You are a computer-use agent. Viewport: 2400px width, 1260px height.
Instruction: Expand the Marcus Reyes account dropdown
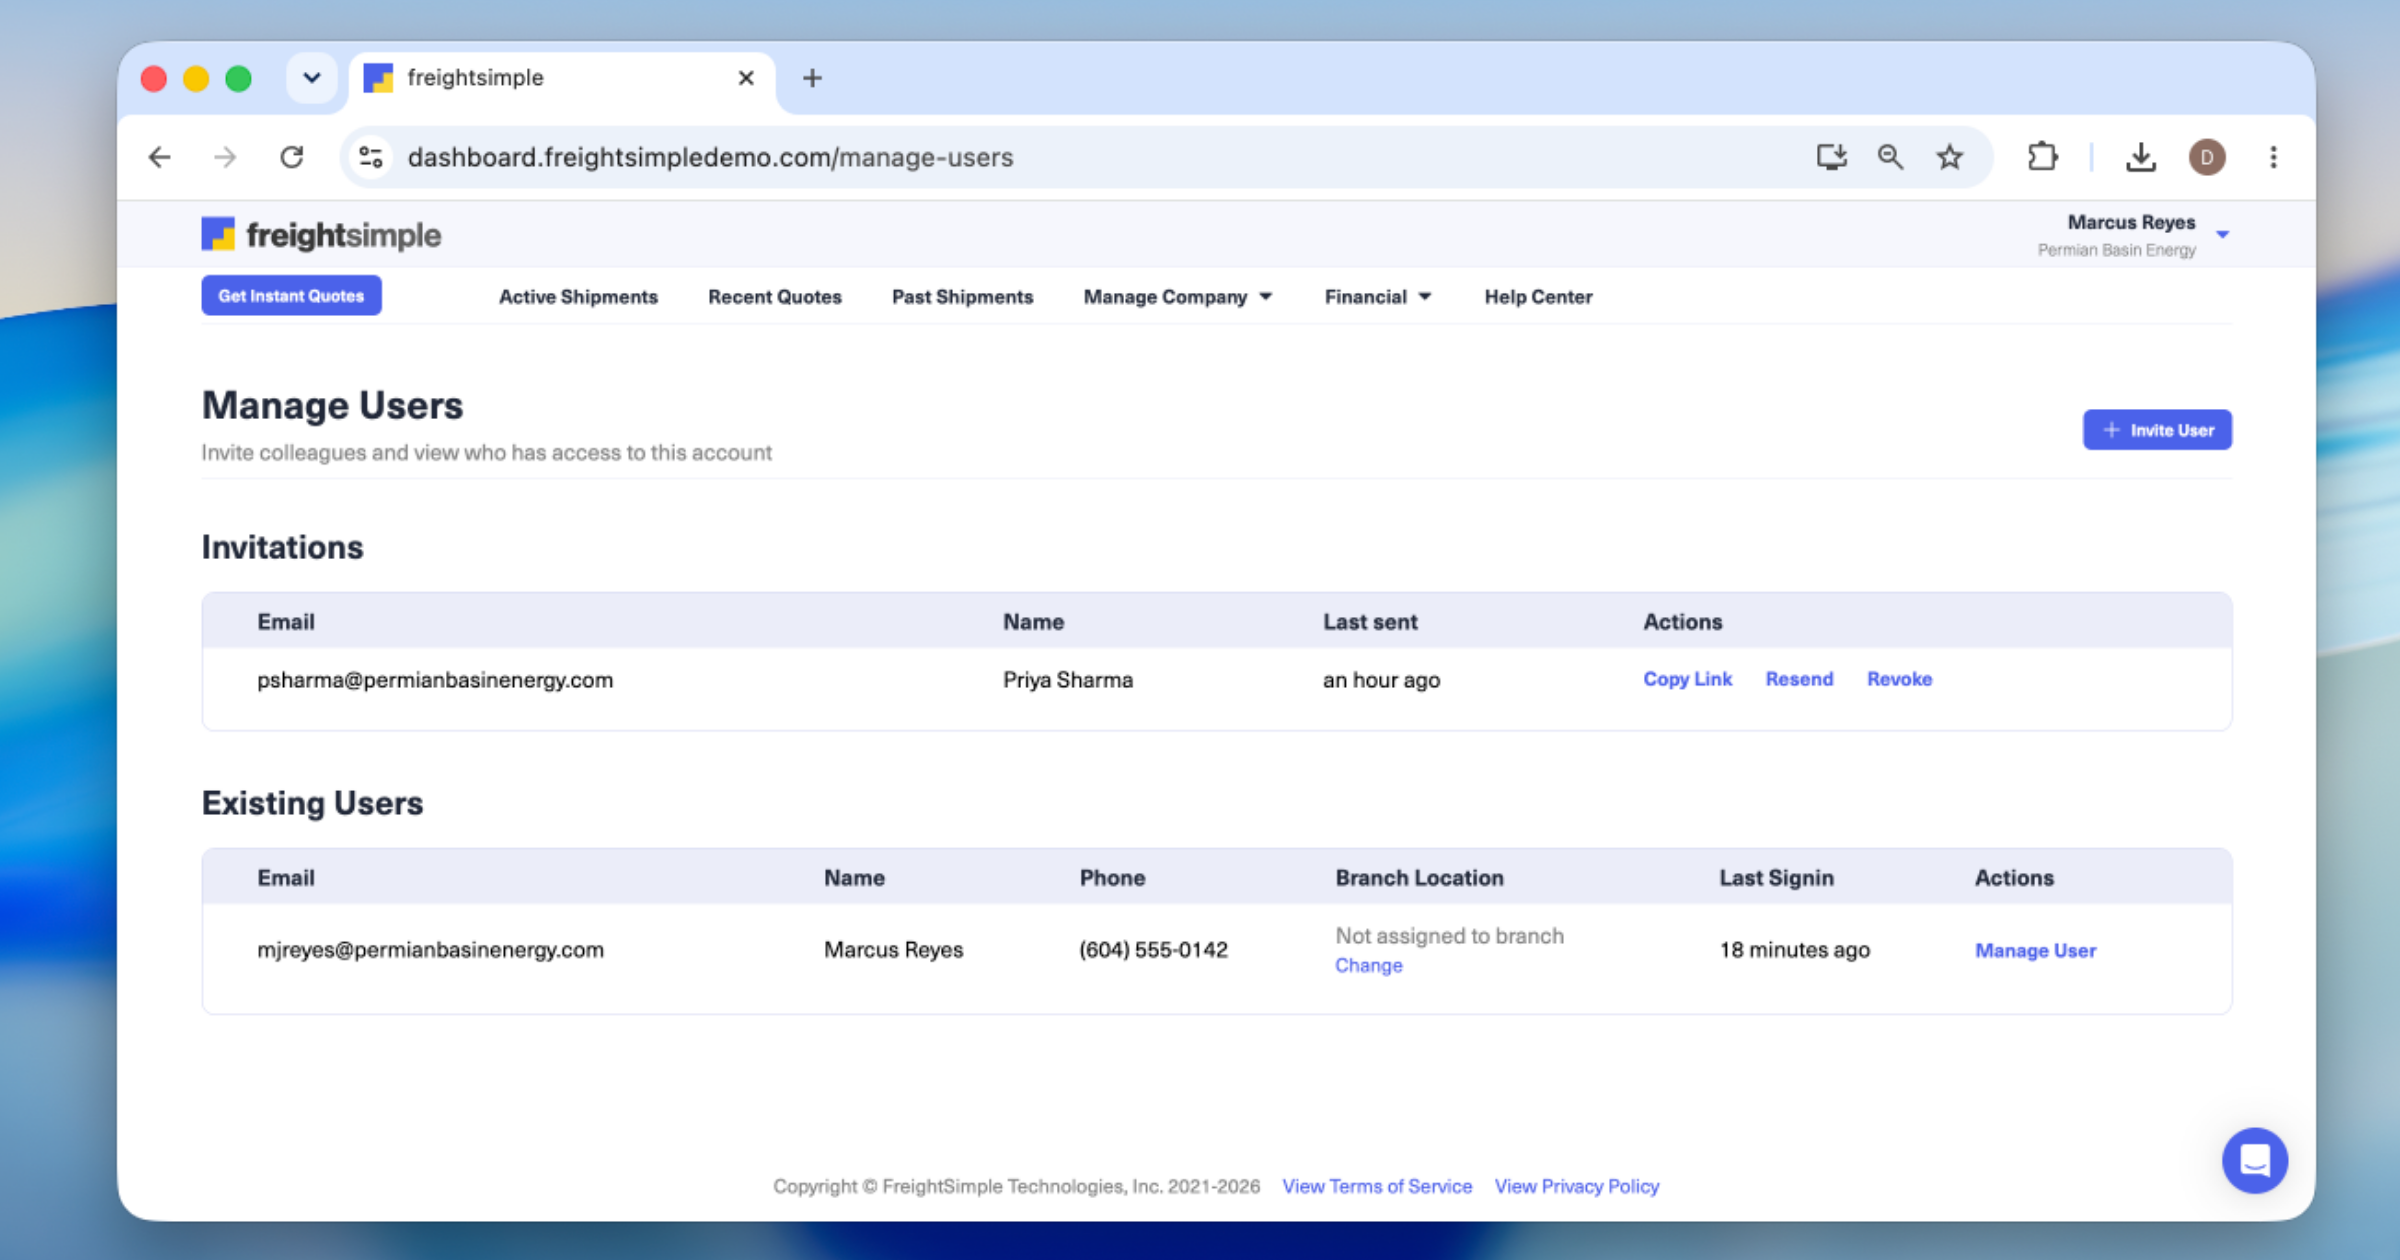point(2222,234)
